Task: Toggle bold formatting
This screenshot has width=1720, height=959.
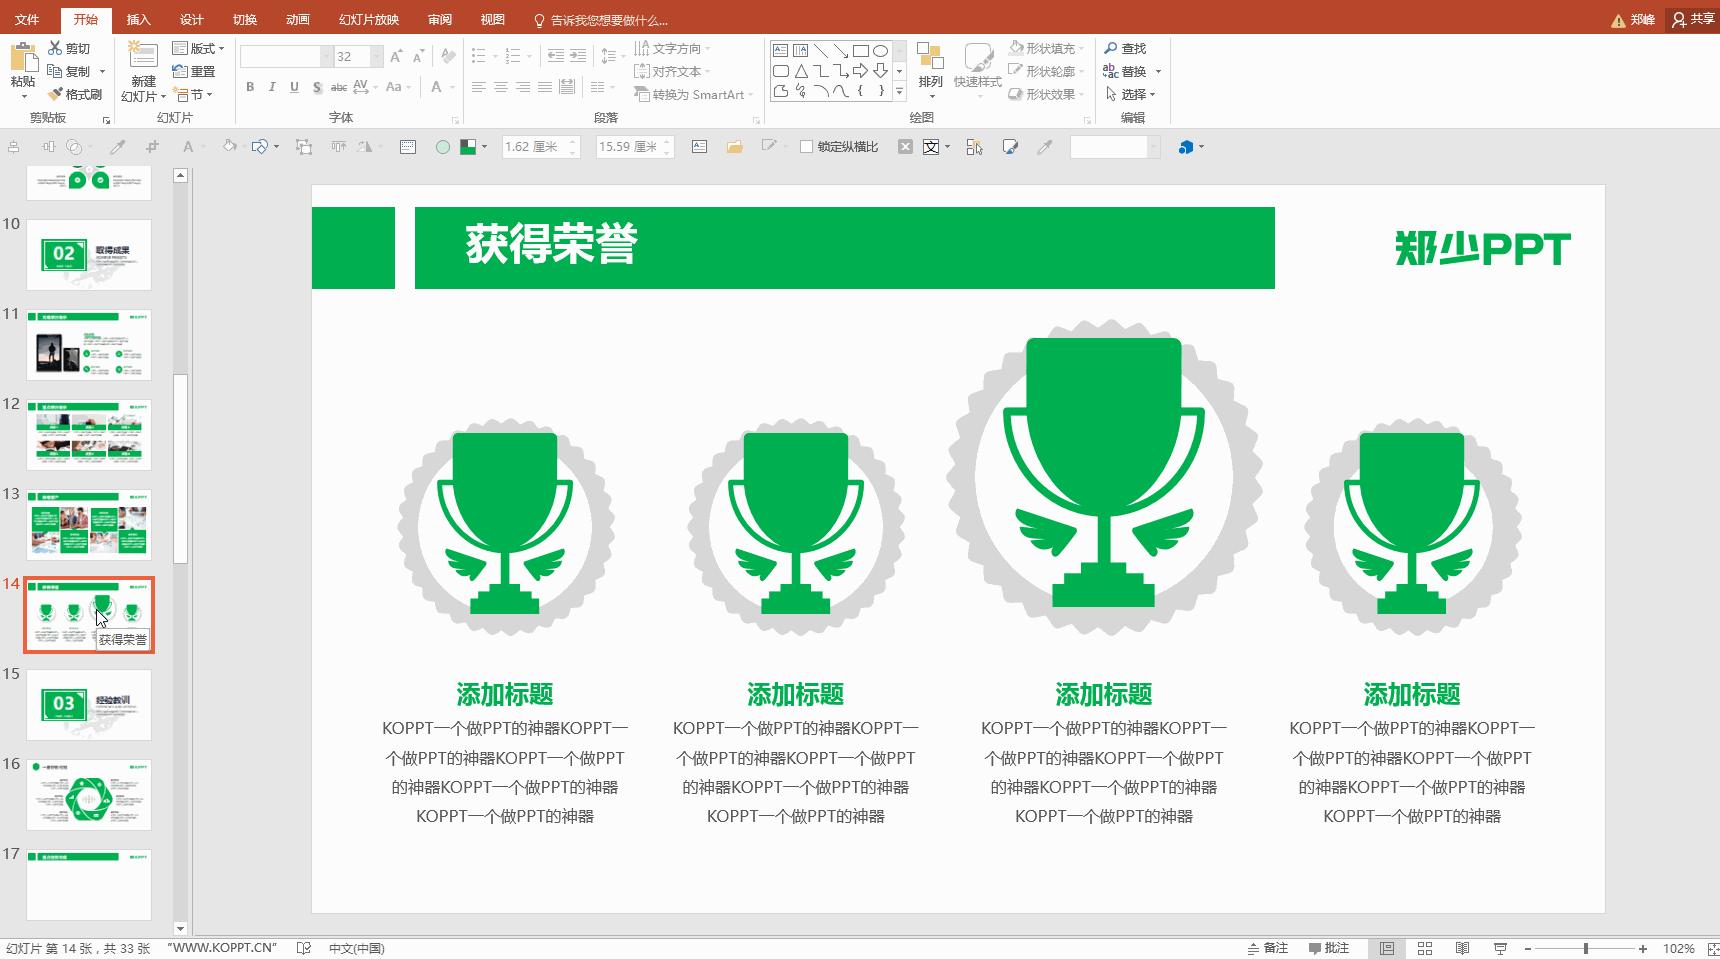Action: [x=250, y=87]
